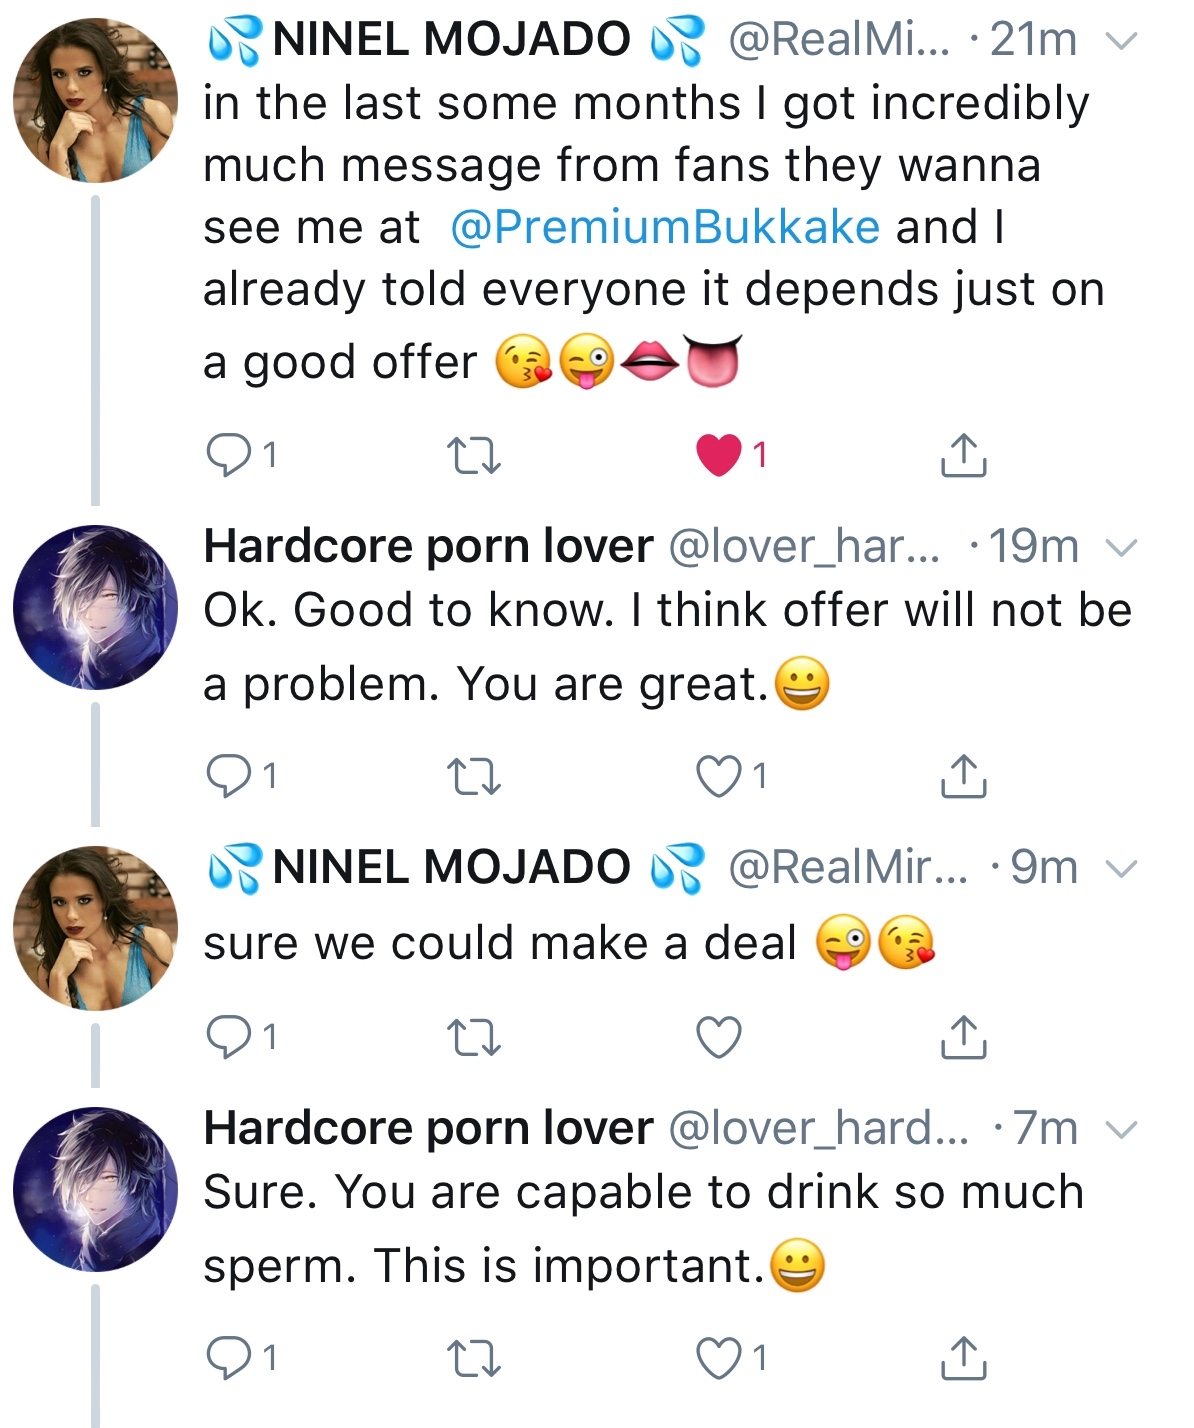The width and height of the screenshot is (1194, 1428).
Task: Expand the chevron menu on the 7m tweet
Action: 1123,1130
